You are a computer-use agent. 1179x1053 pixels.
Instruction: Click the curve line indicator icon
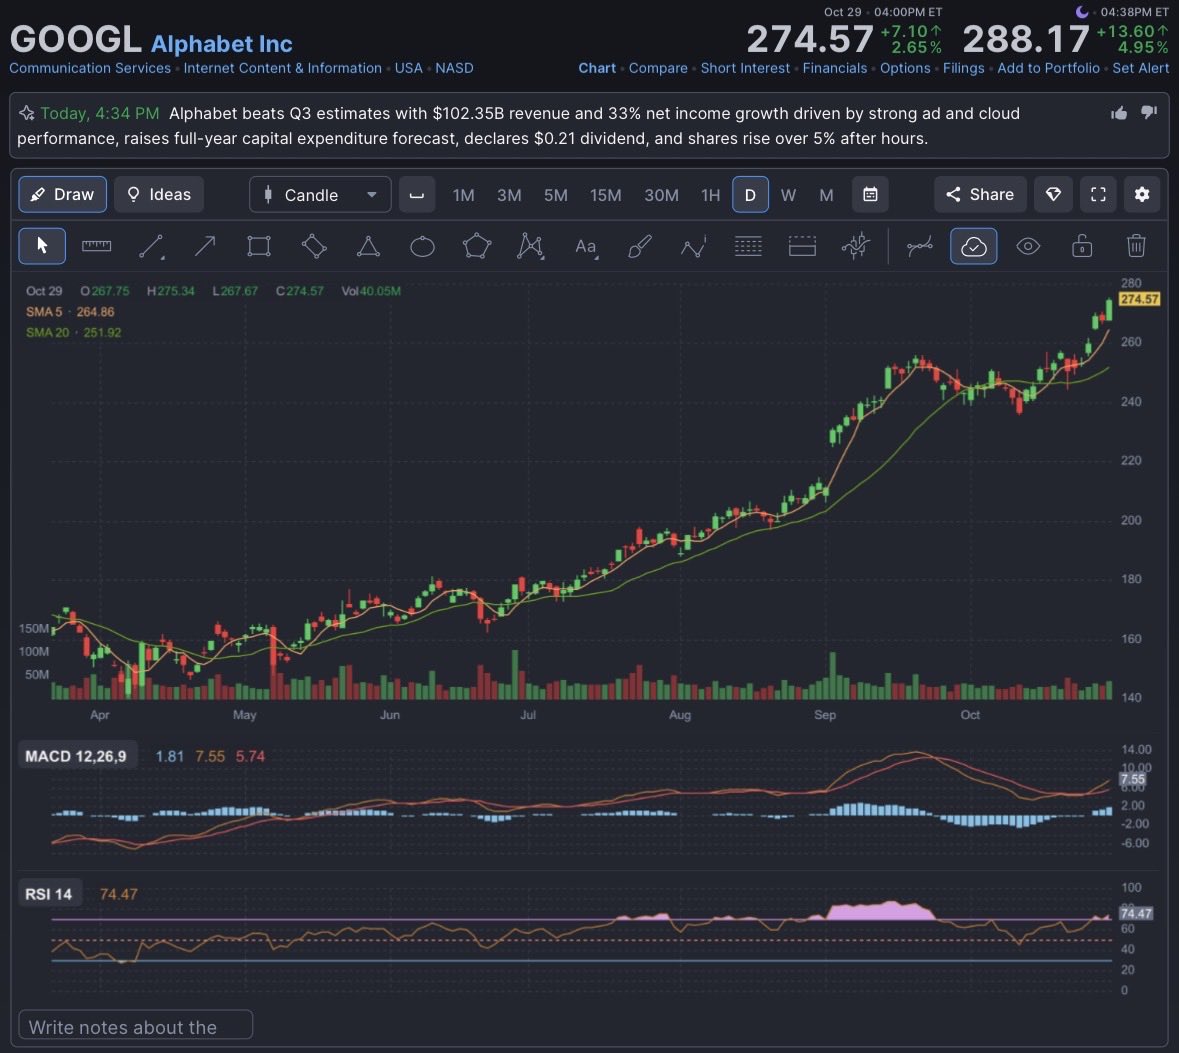920,246
